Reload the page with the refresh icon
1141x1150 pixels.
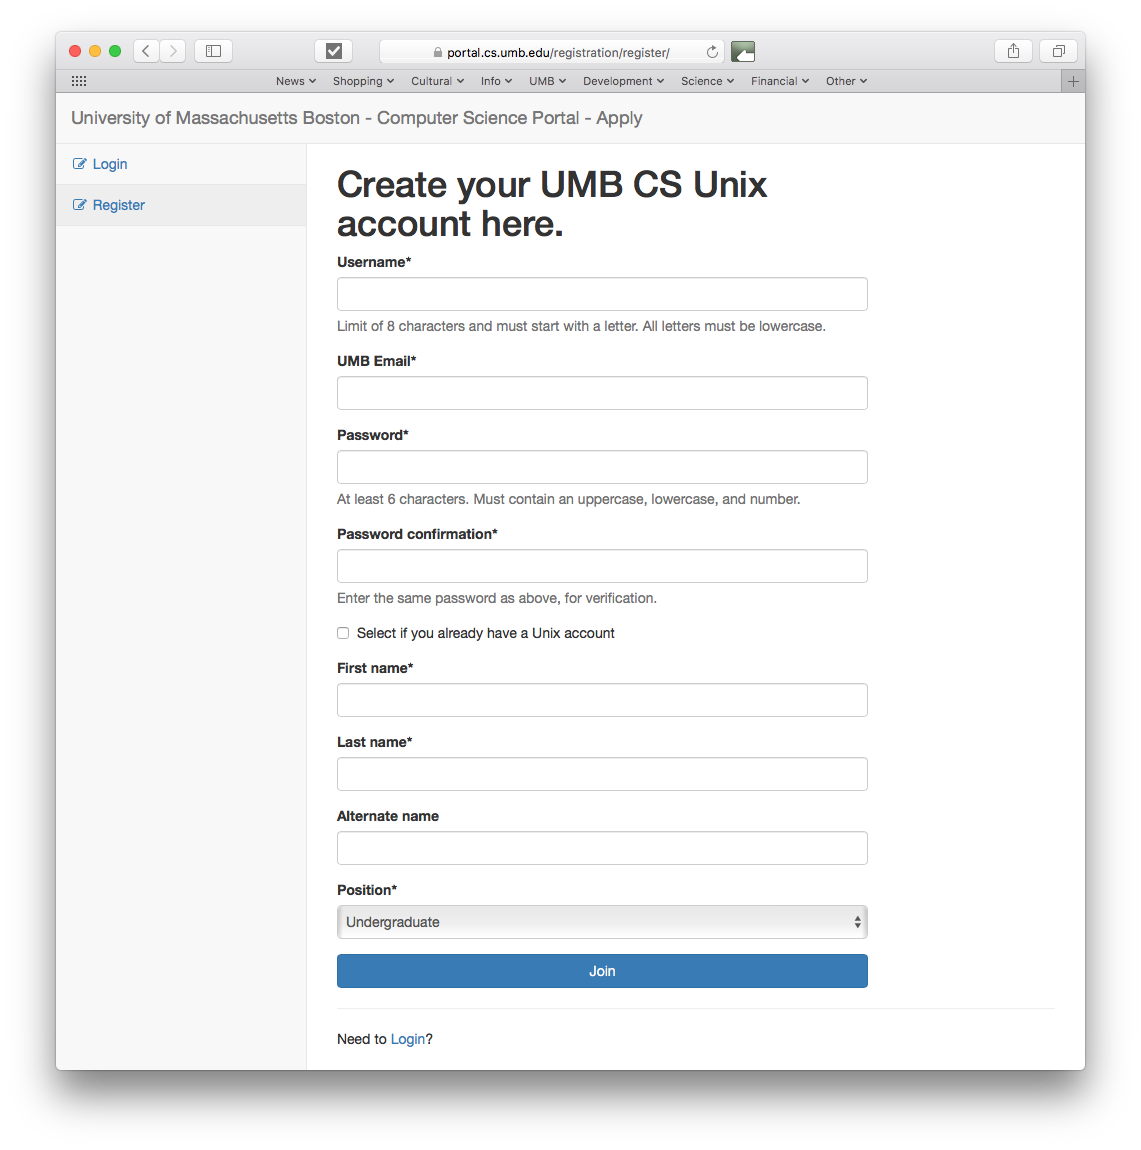pos(712,52)
